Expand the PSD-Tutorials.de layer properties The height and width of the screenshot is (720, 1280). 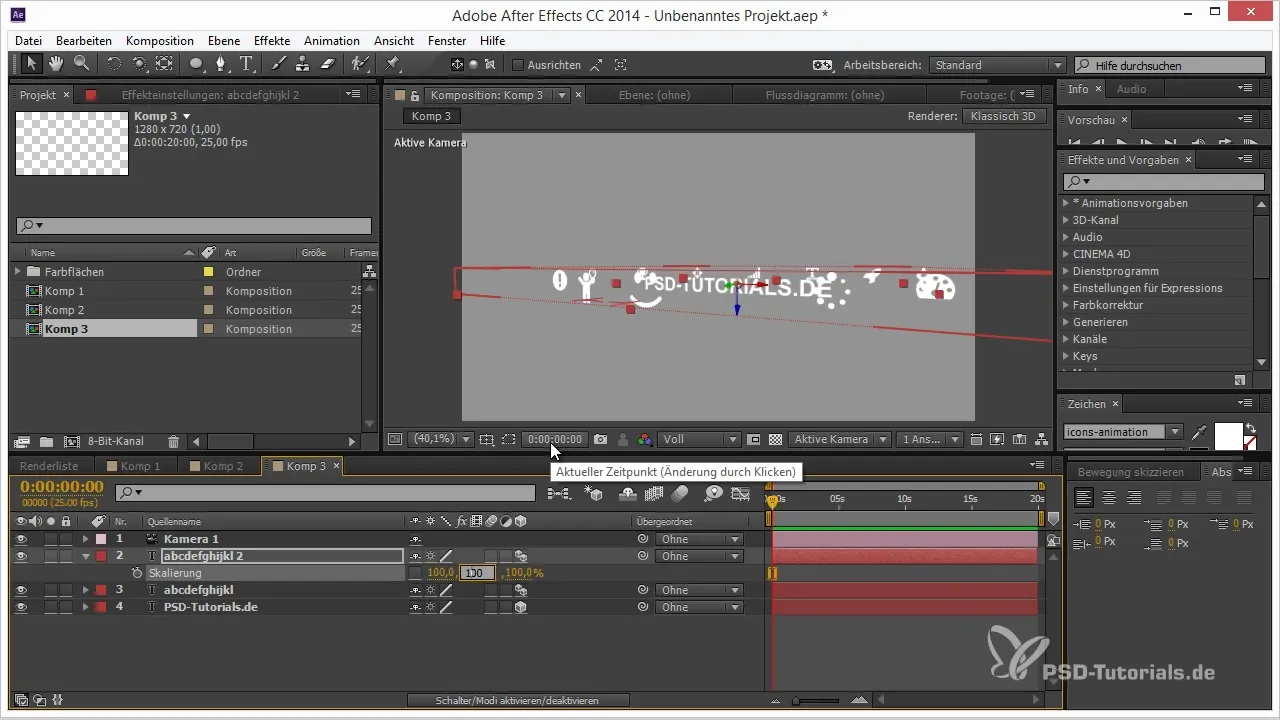[x=86, y=607]
